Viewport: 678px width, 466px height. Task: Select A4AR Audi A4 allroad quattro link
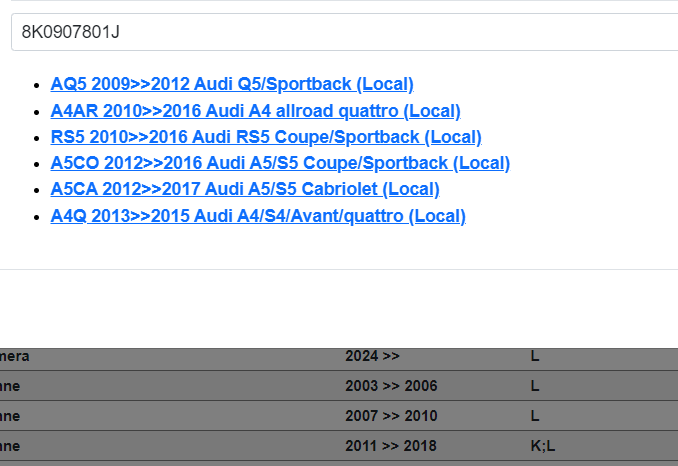[x=255, y=111]
